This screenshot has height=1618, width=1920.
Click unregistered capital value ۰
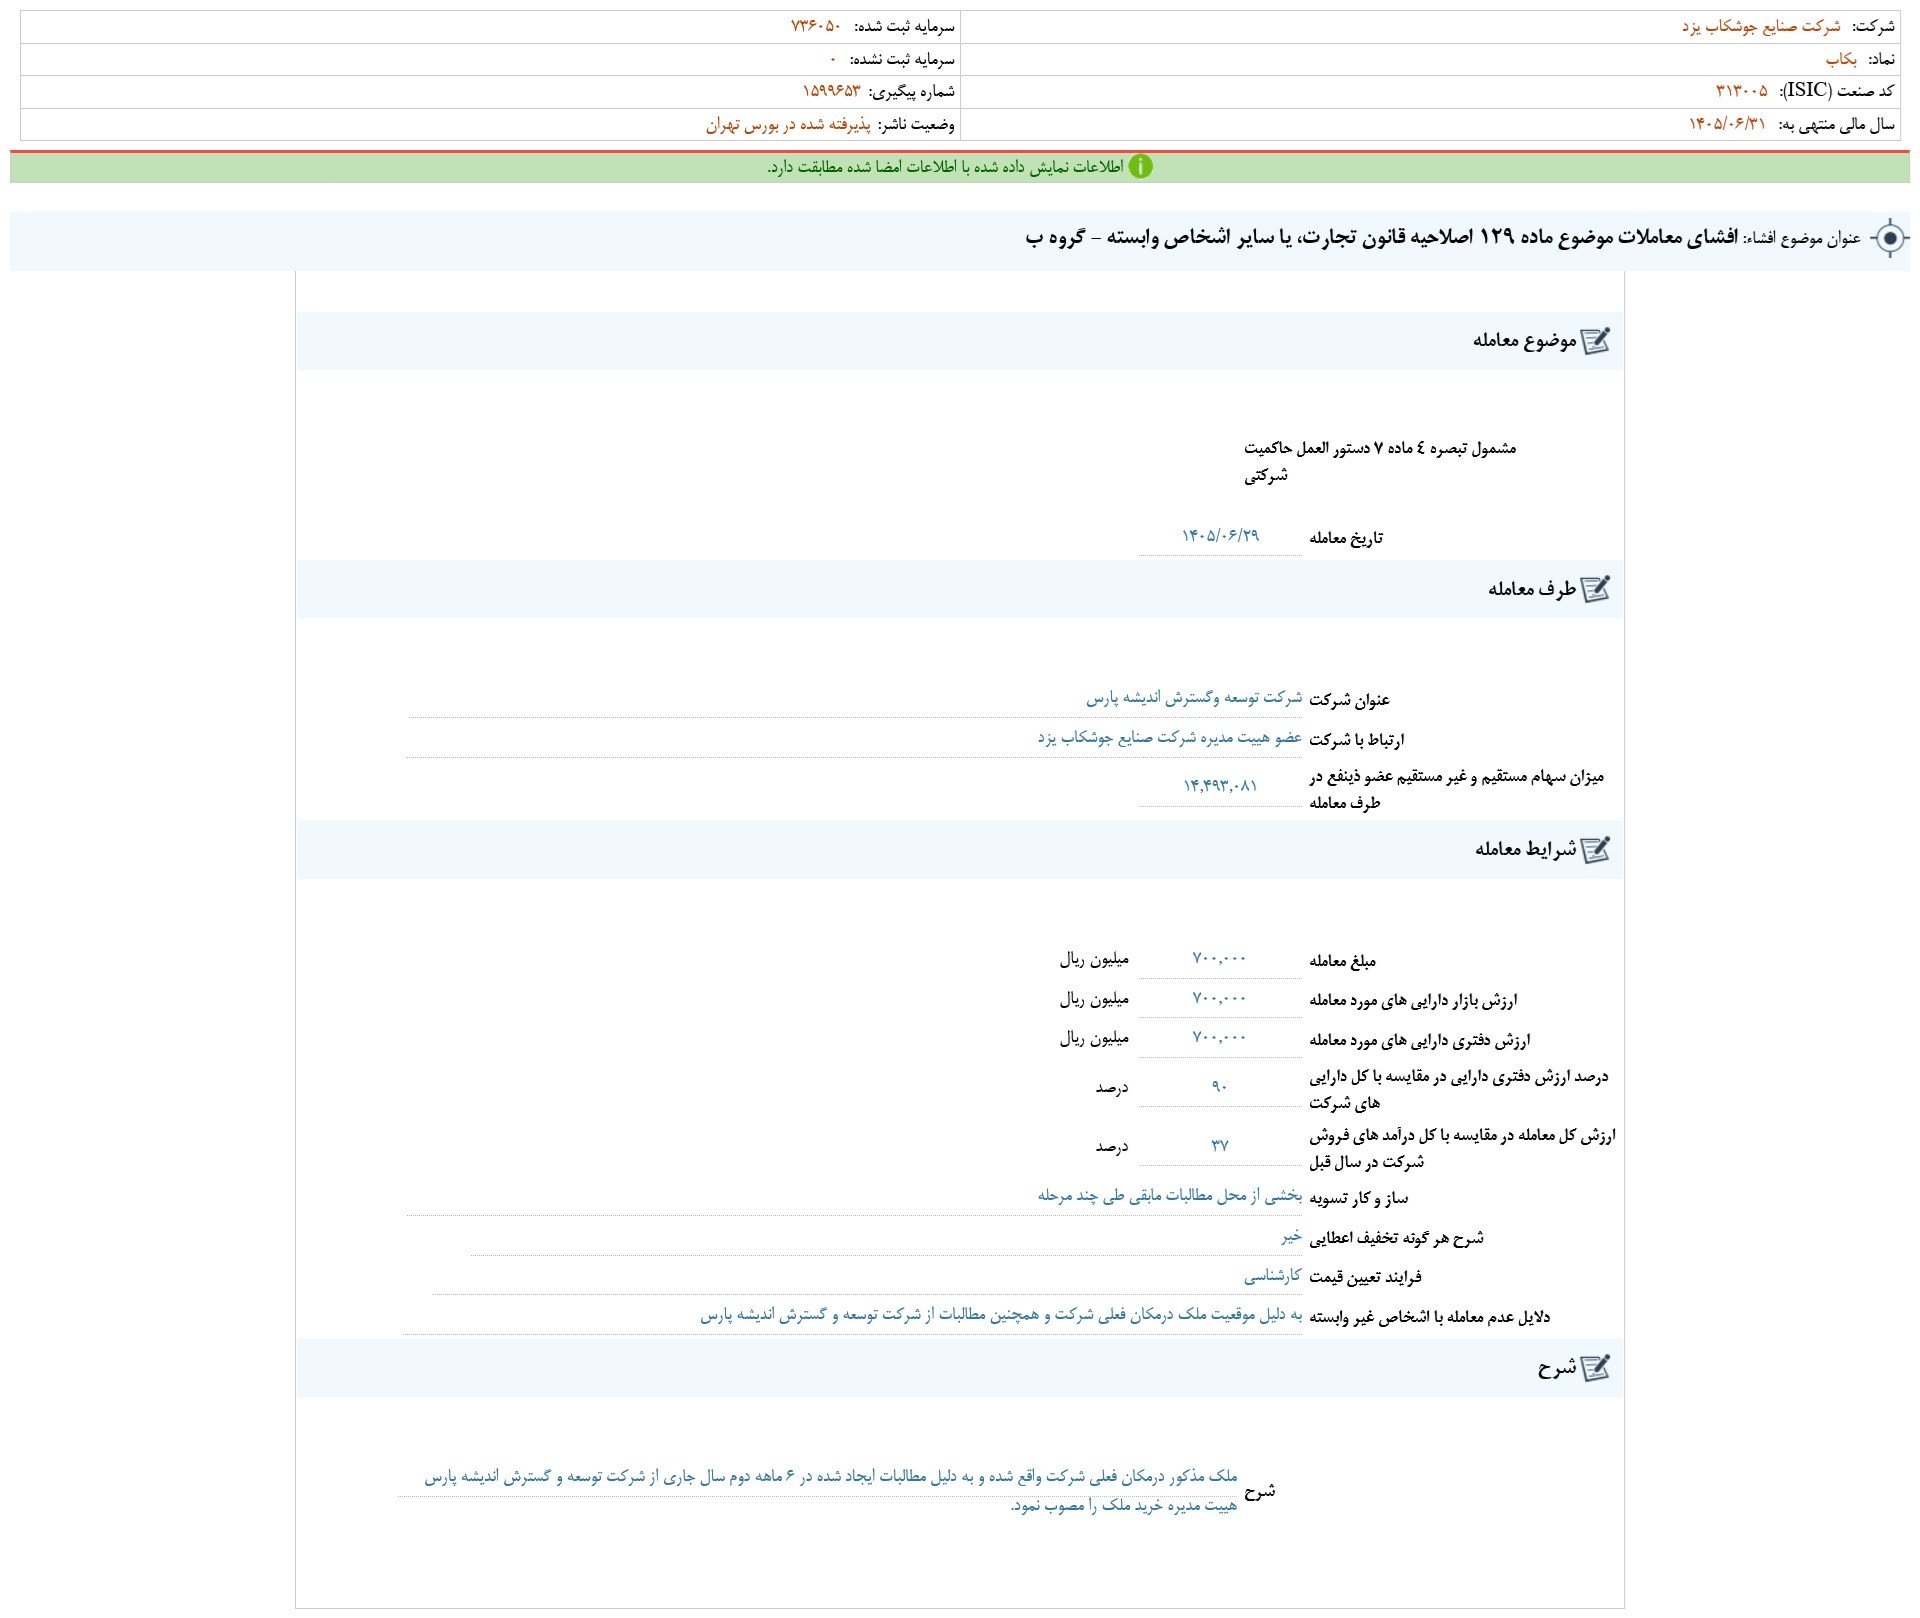tap(833, 59)
